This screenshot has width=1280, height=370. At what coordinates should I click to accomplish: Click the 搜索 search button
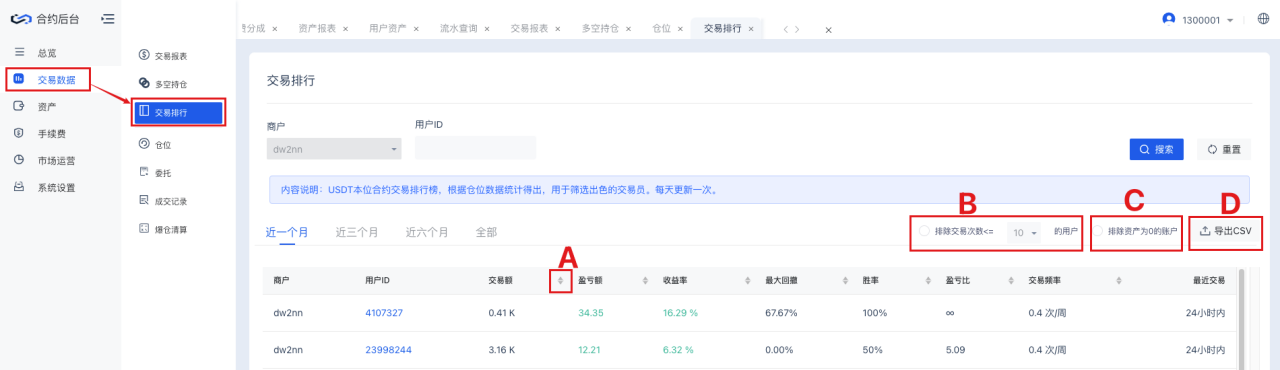(x=1157, y=149)
